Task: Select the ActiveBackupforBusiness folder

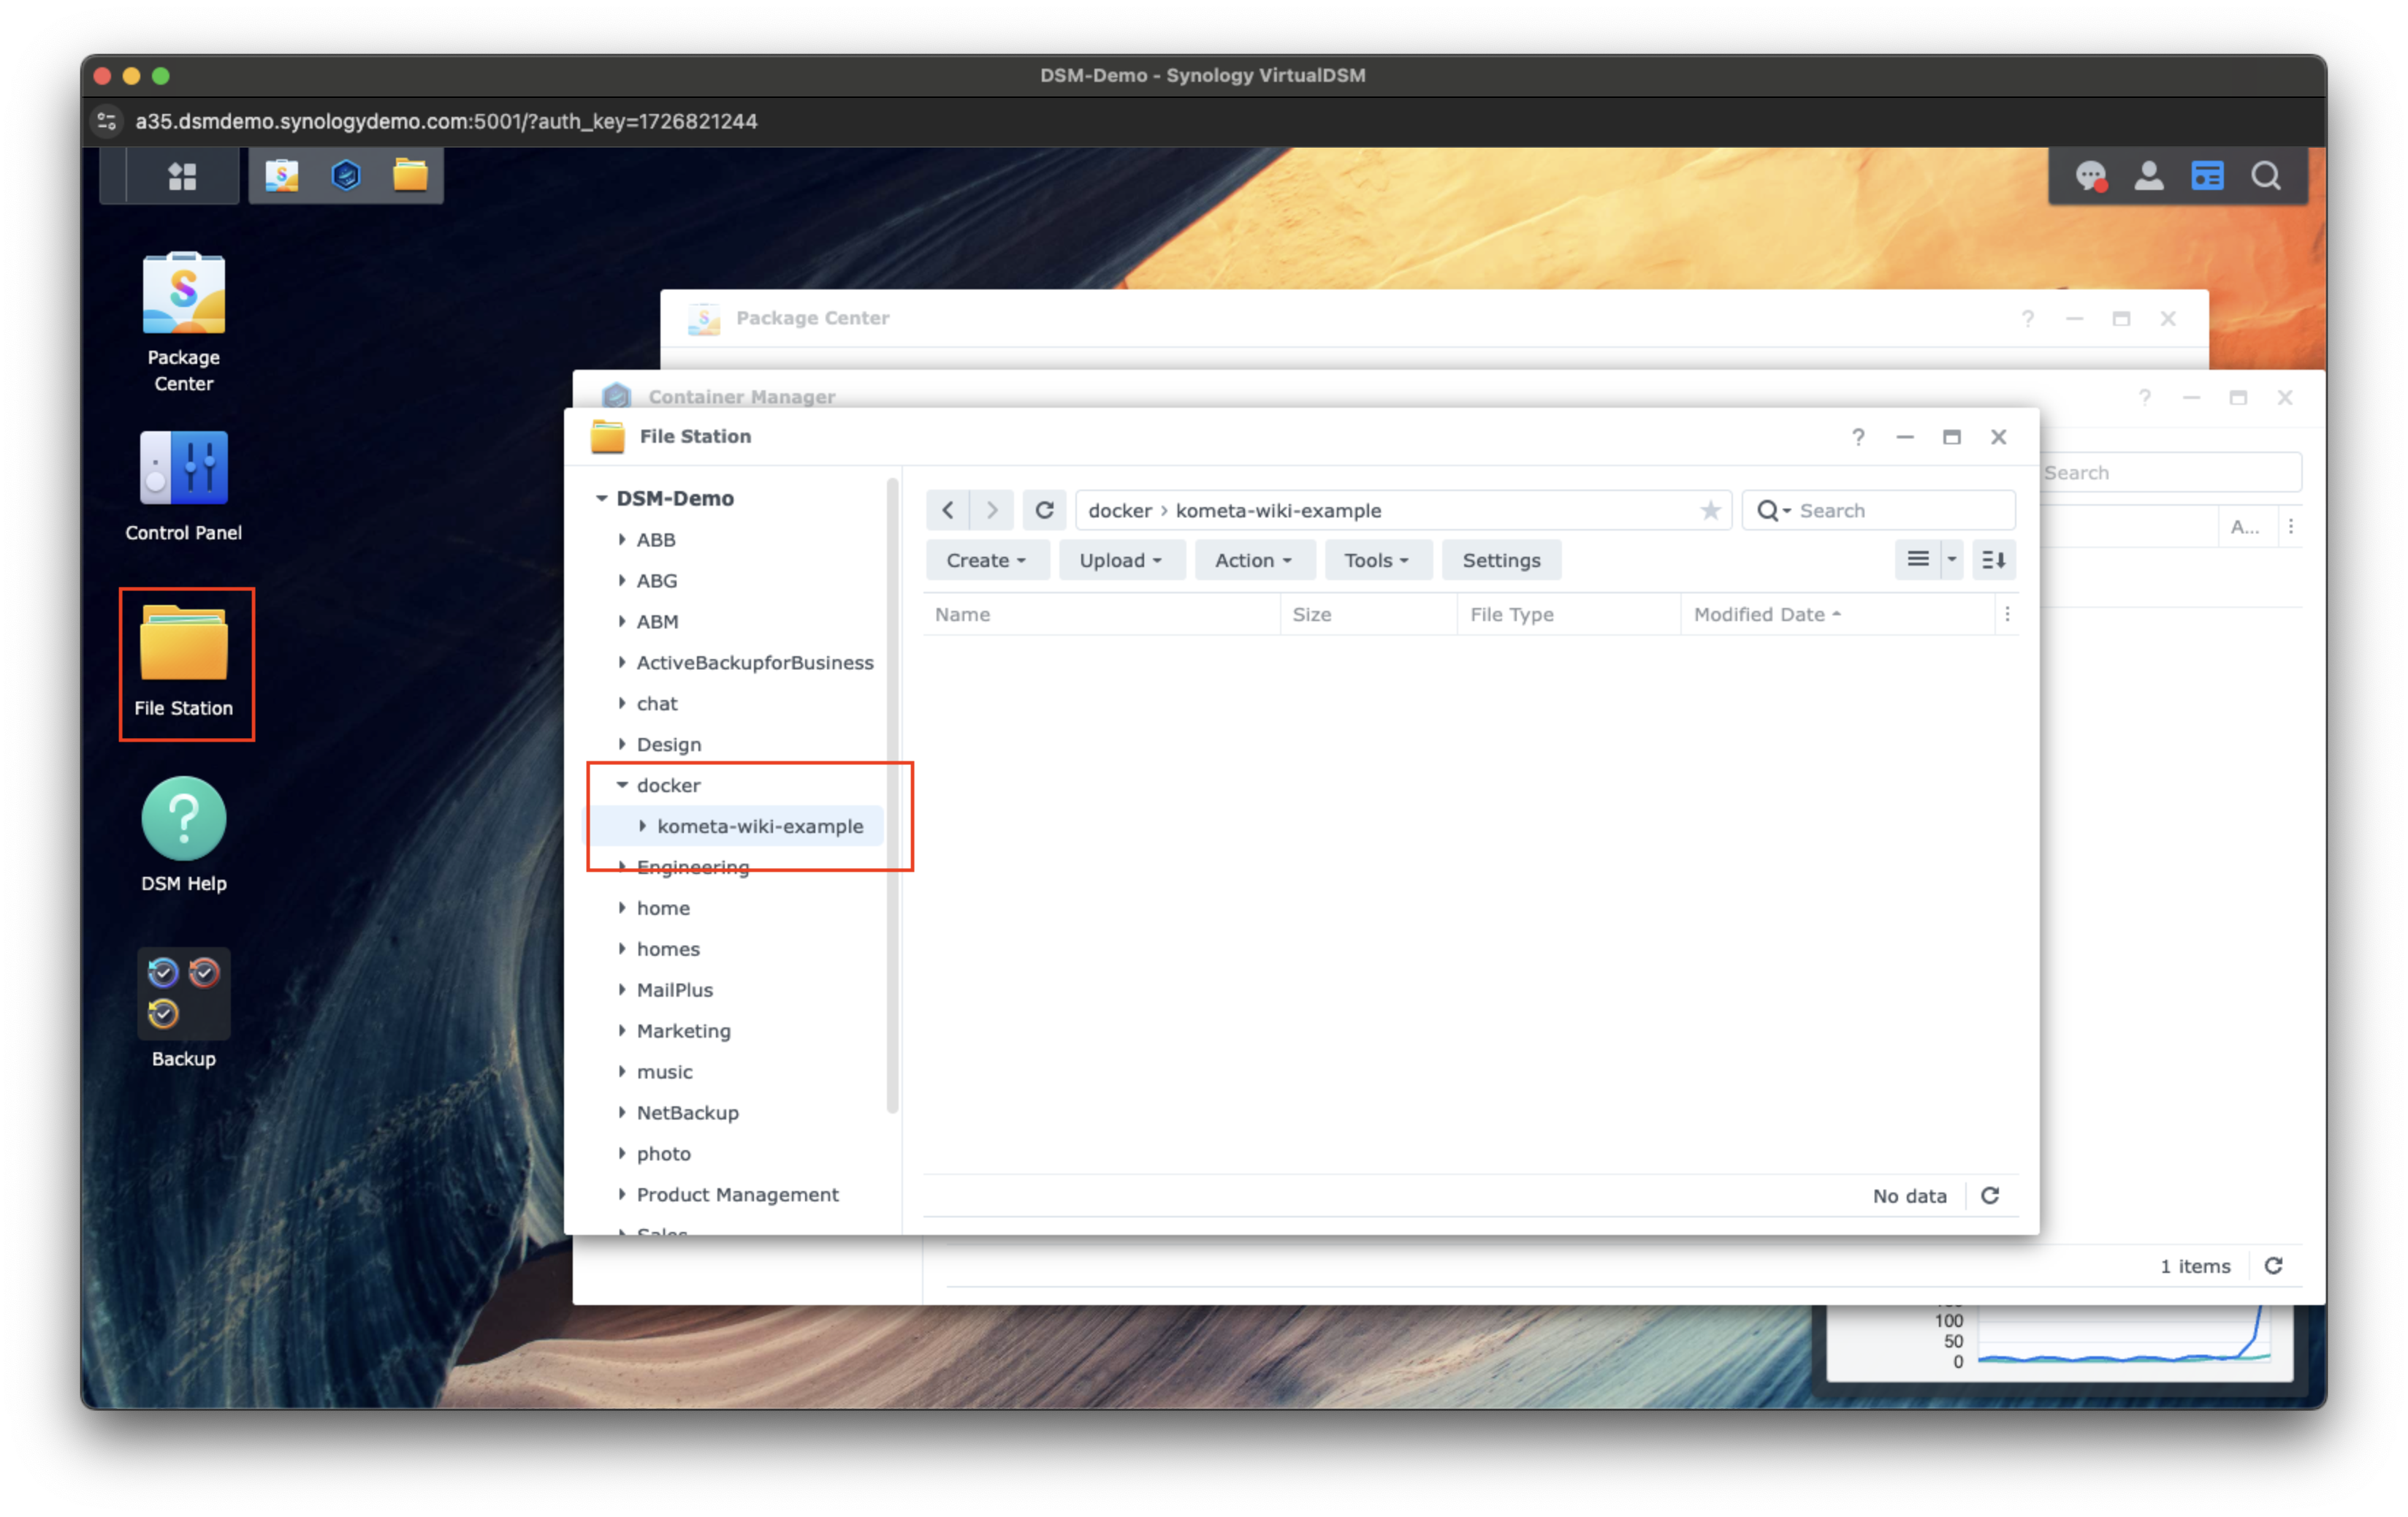Action: (754, 662)
